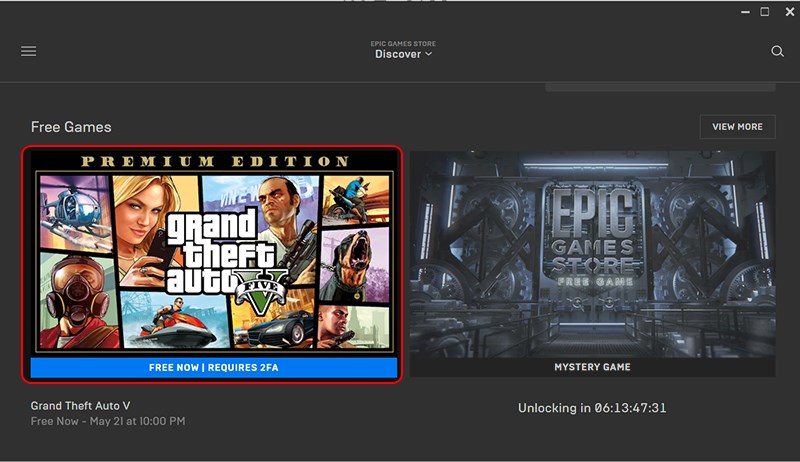800x462 pixels.
Task: Click the Unlocking in countdown timer text
Action: click(592, 408)
